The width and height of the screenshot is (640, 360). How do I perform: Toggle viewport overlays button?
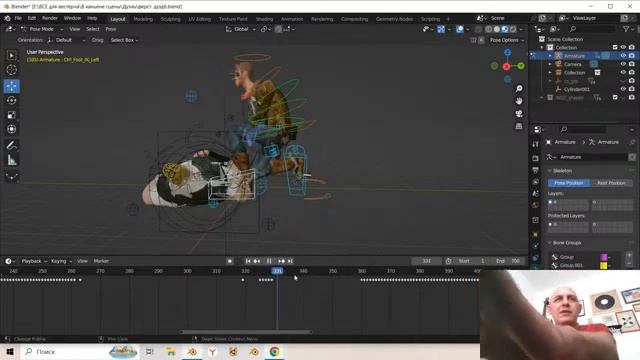tap(460, 29)
